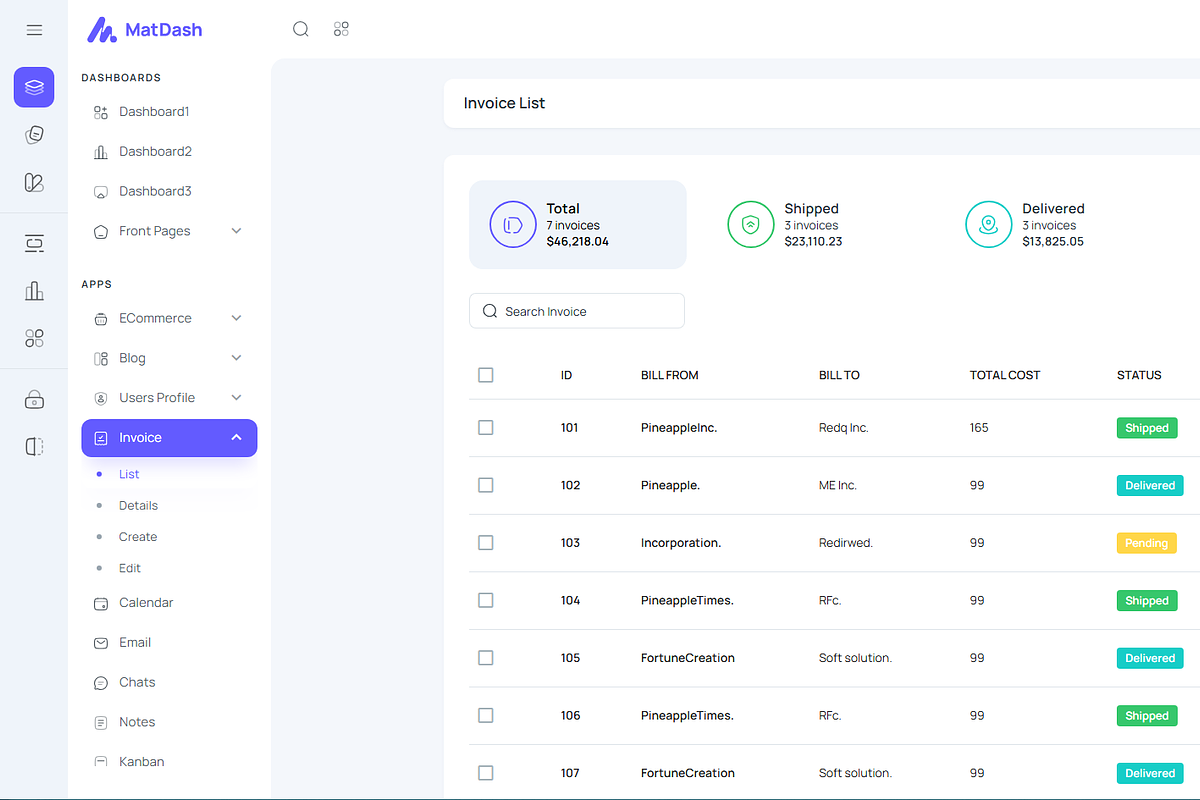Screen dimensions: 1200x800
Task: Click the Total invoices circular icon
Action: click(513, 224)
